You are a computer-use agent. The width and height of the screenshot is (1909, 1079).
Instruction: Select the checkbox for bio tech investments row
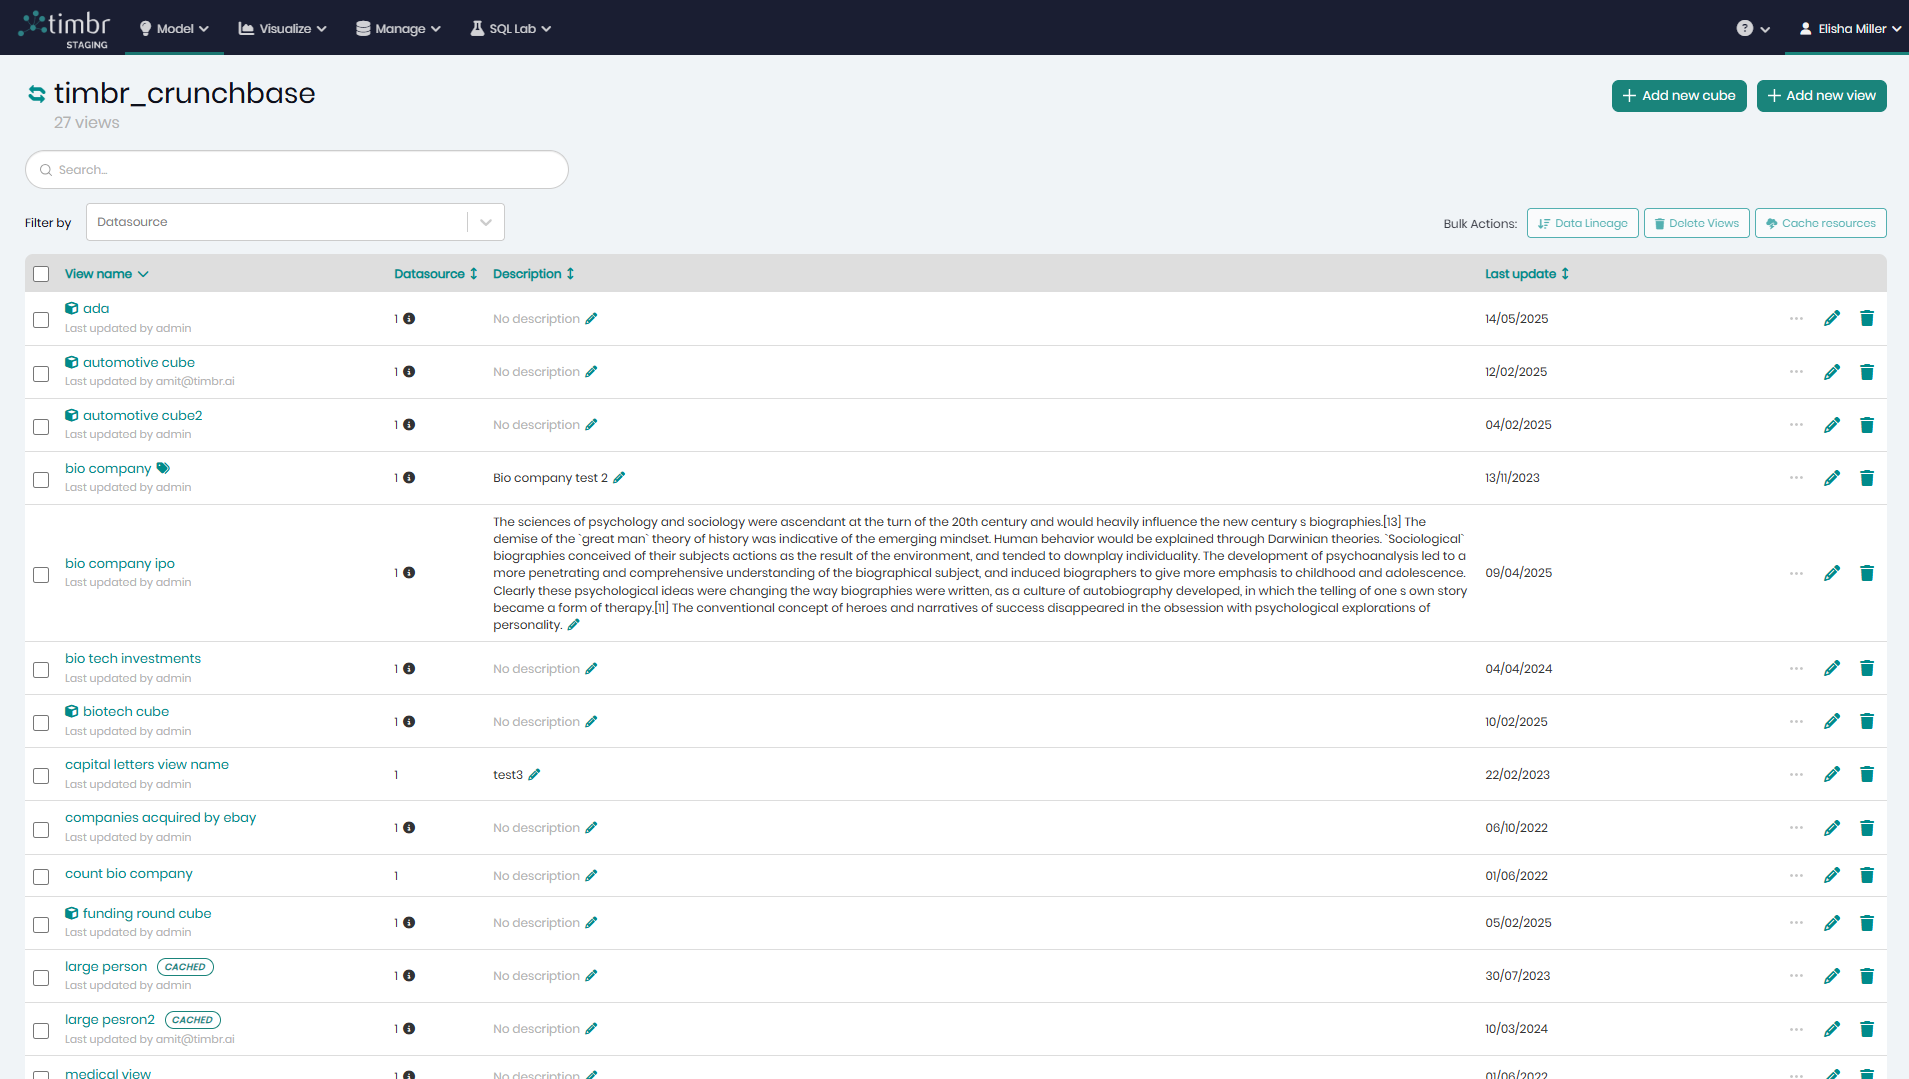click(x=41, y=669)
